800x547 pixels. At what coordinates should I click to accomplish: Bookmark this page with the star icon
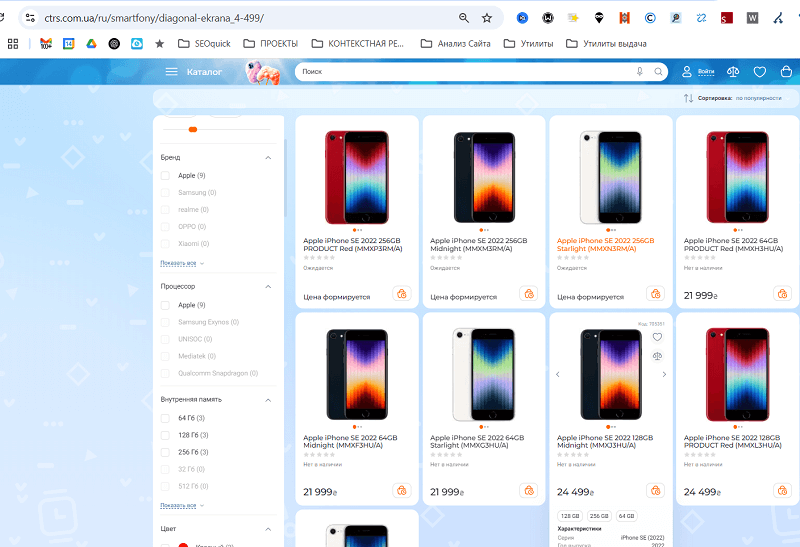487,18
